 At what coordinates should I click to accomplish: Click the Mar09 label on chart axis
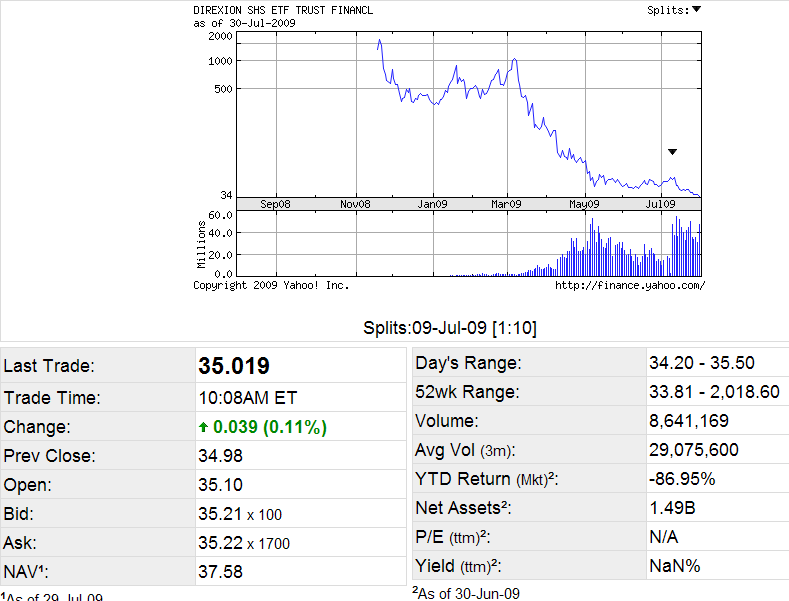(x=506, y=204)
